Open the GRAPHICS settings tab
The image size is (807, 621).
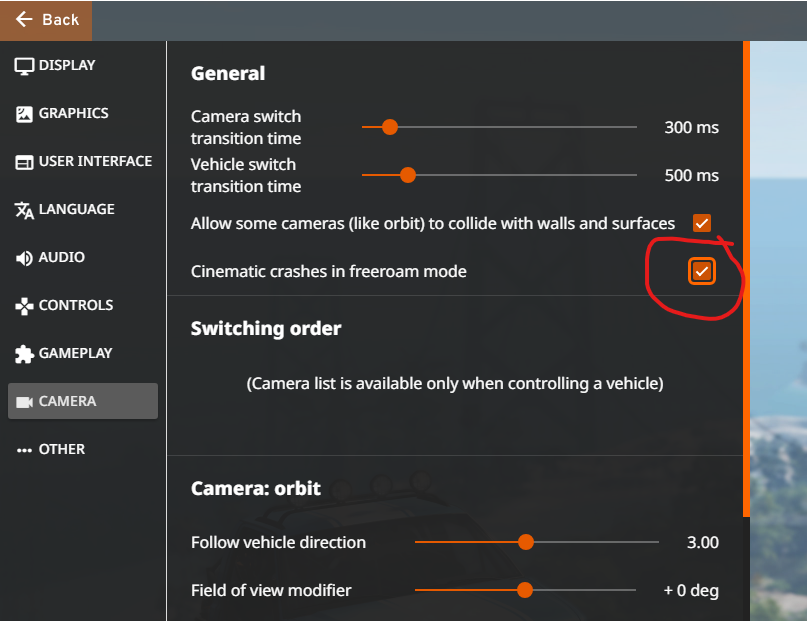(x=73, y=114)
